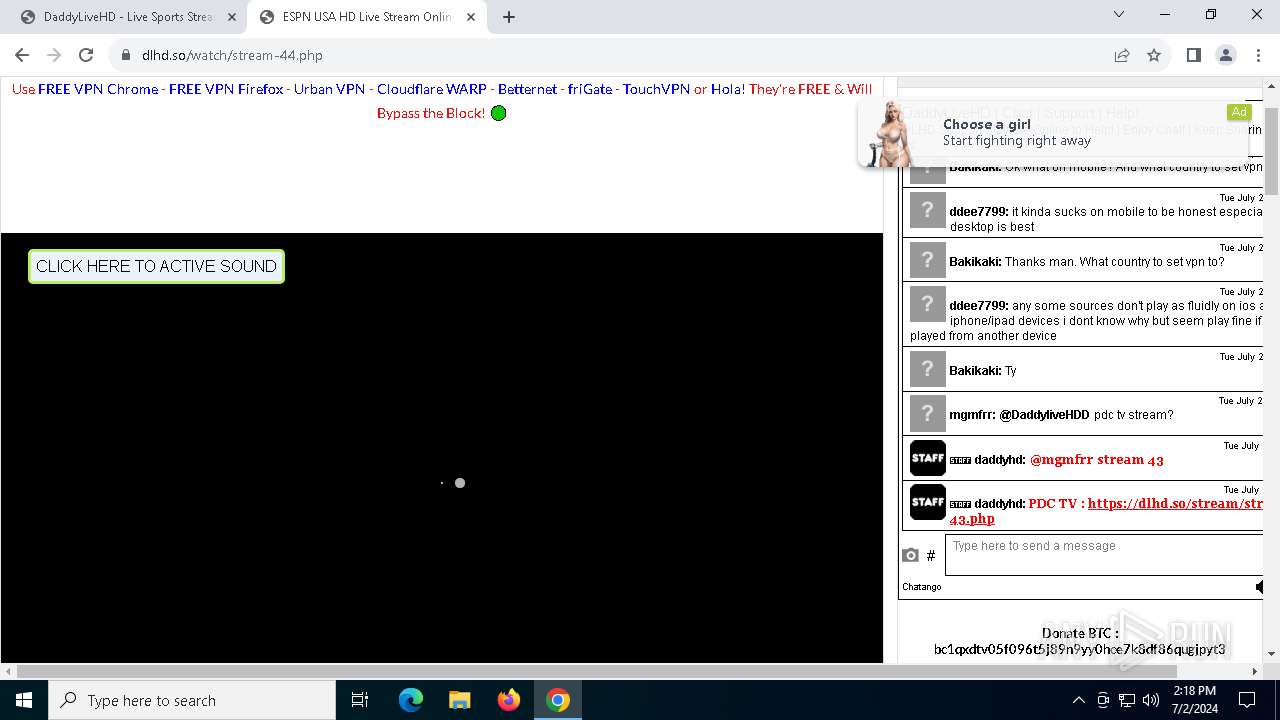Image resolution: width=1280 pixels, height=720 pixels.
Task: Close the DaddyLiveHD tab
Action: point(232,17)
